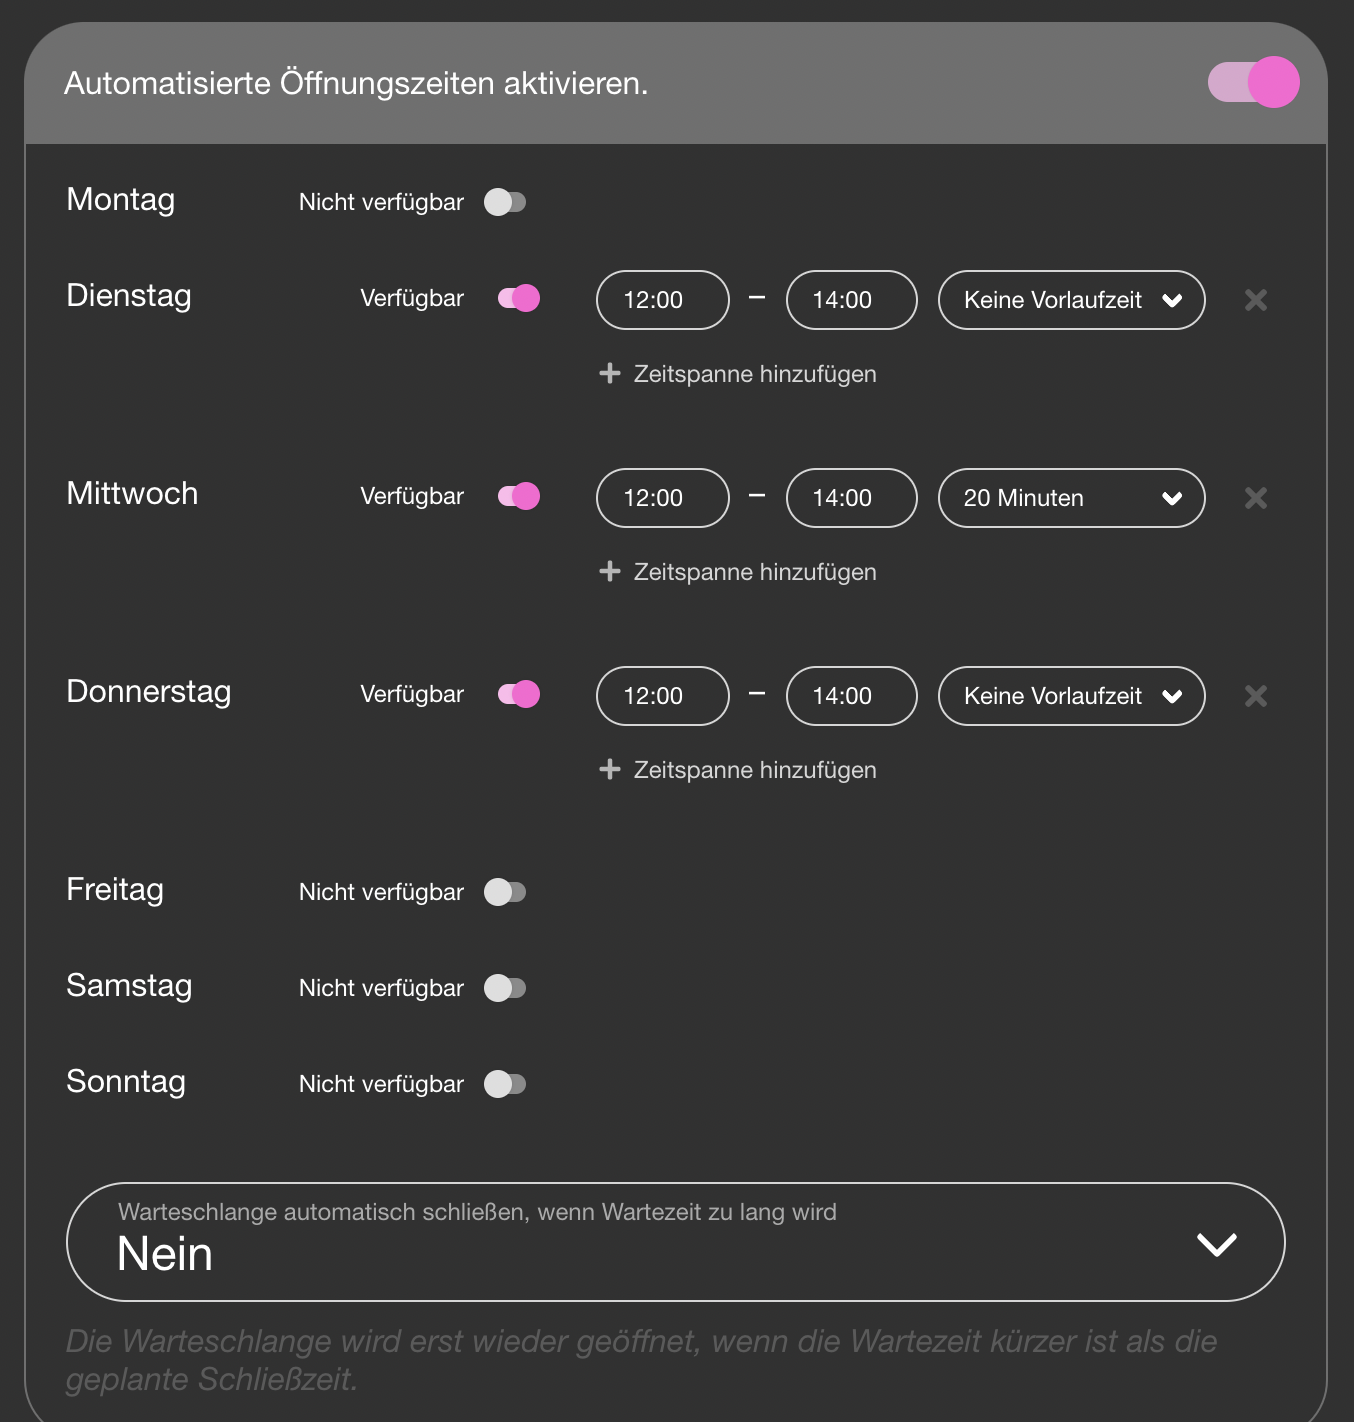The width and height of the screenshot is (1354, 1422).
Task: Open Mittwoch 20 Minuten lead time dropdown
Action: (1071, 498)
